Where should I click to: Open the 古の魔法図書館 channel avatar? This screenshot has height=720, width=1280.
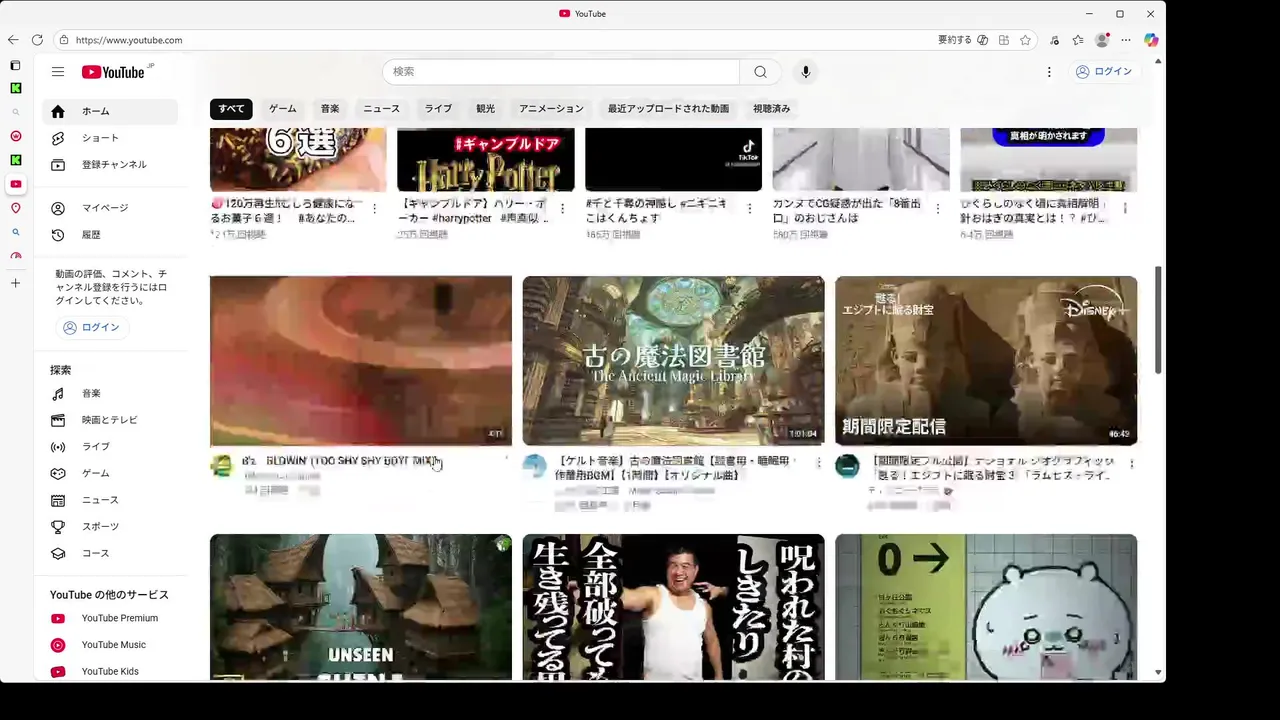coord(535,466)
